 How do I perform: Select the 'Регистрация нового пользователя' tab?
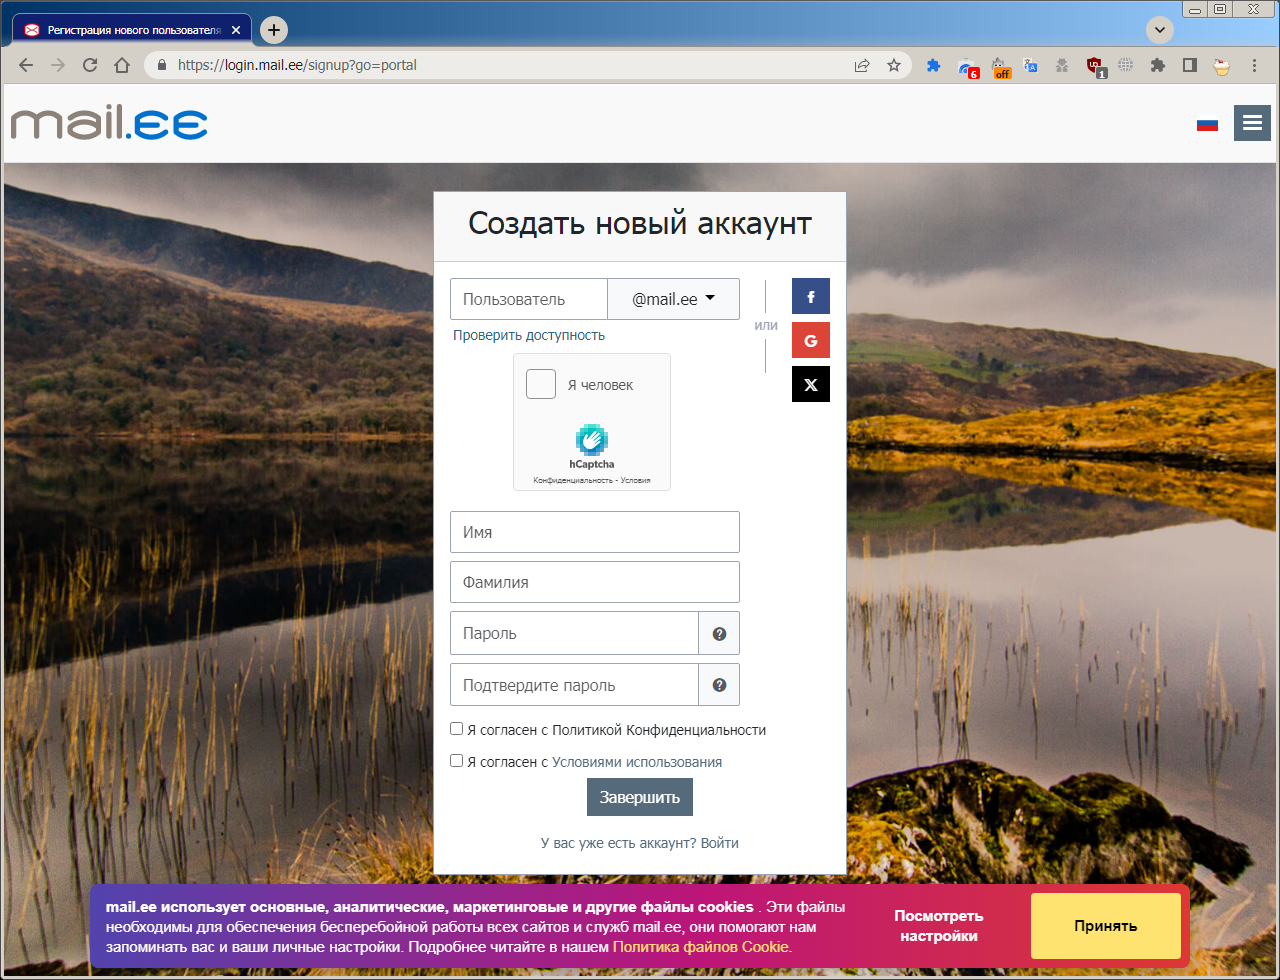[130, 30]
